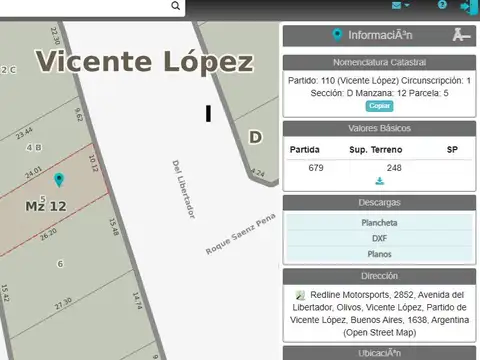
Task: Click the Dirección header
Action: (x=379, y=276)
